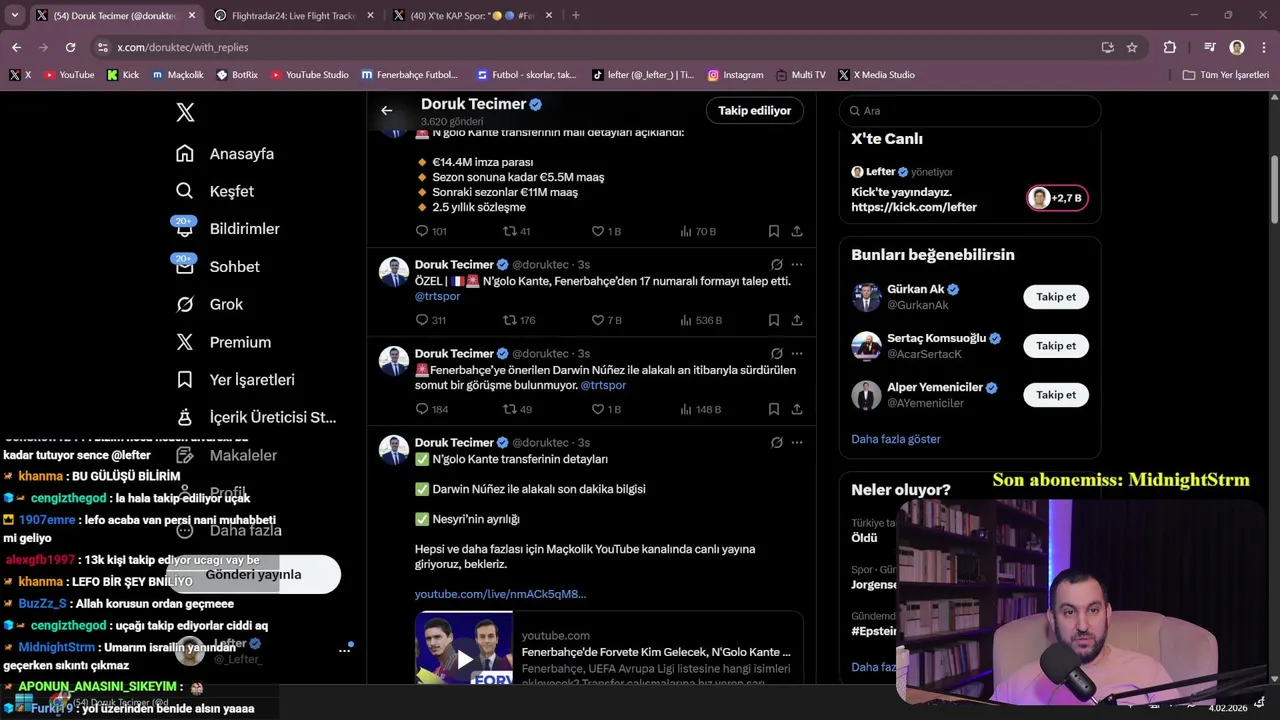
Task: Open Bildirimler notifications
Action: point(228,229)
